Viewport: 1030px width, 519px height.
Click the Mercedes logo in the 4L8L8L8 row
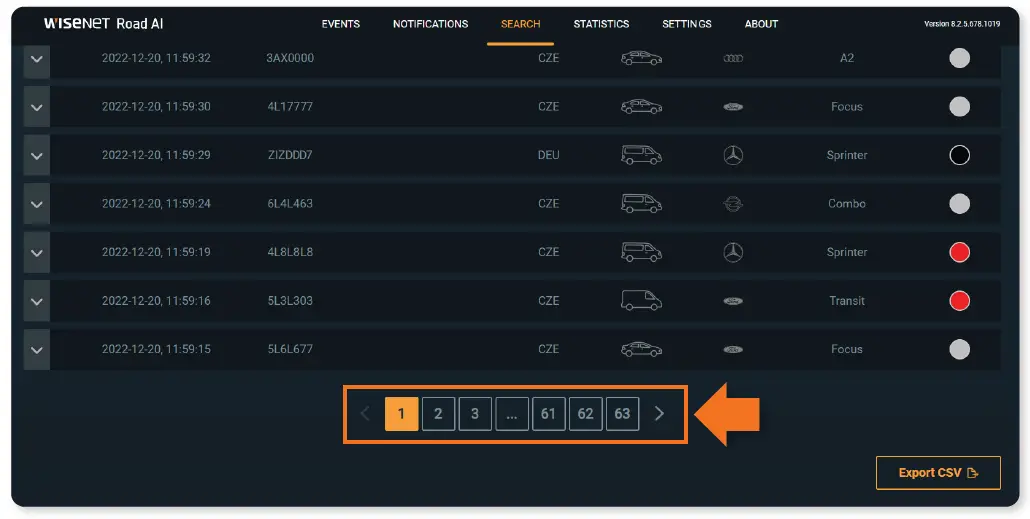[x=733, y=252]
